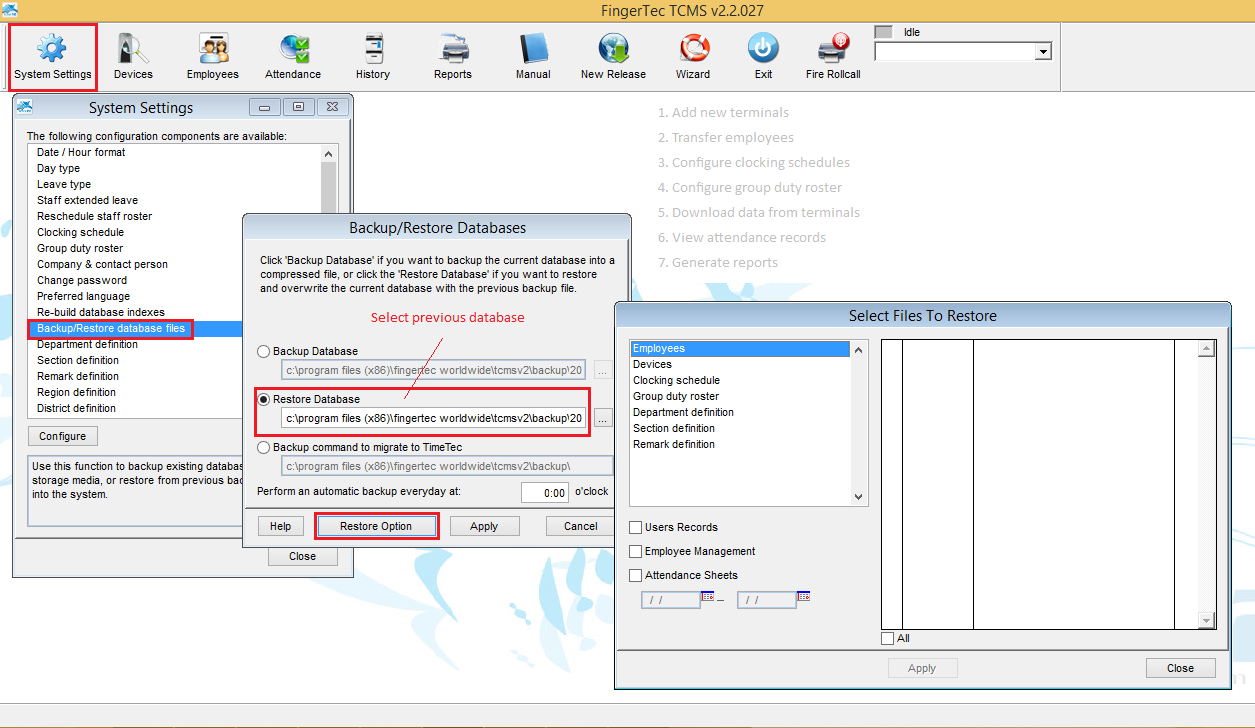Click the System Settings window icon
Image resolution: width=1255 pixels, height=728 pixels.
point(25,107)
